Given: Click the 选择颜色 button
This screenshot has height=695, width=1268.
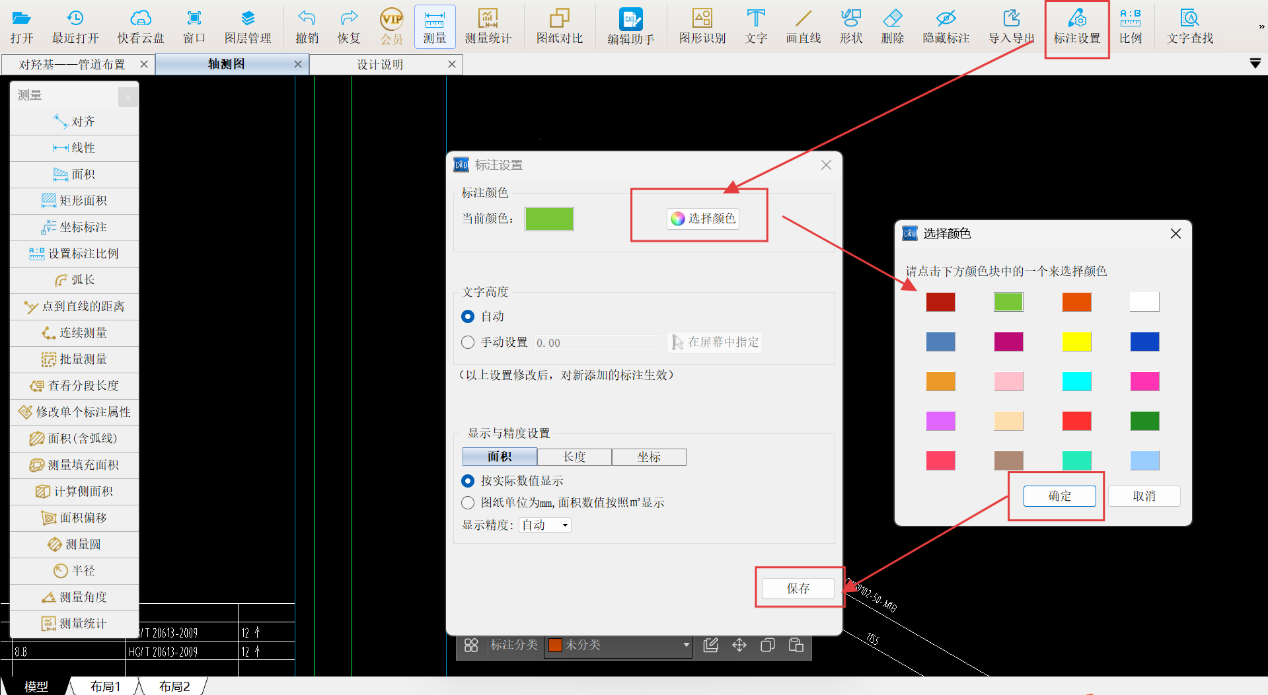Looking at the screenshot, I should (703, 218).
